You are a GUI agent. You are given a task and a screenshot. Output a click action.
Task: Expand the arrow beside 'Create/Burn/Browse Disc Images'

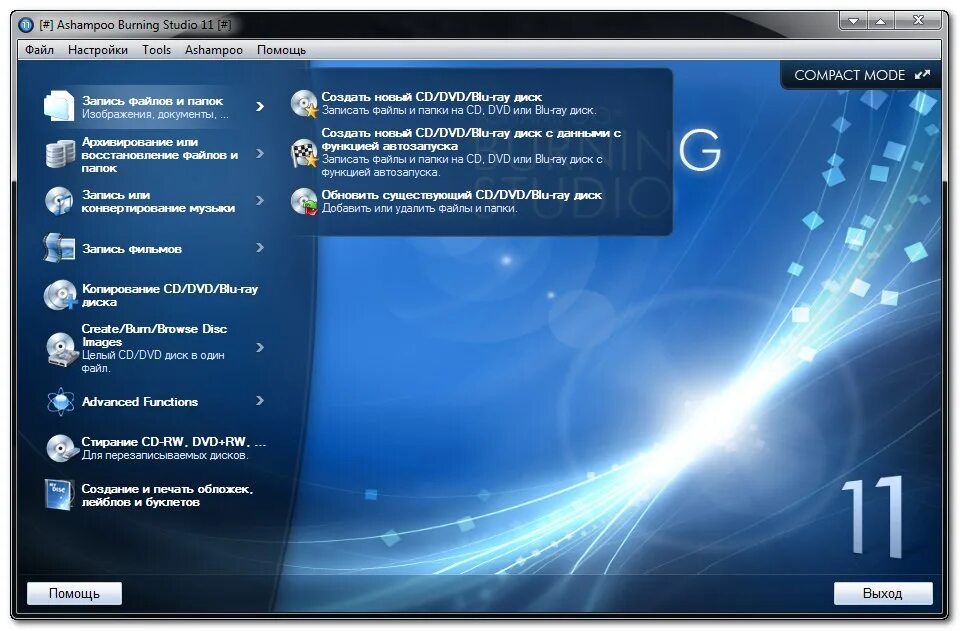(x=260, y=348)
